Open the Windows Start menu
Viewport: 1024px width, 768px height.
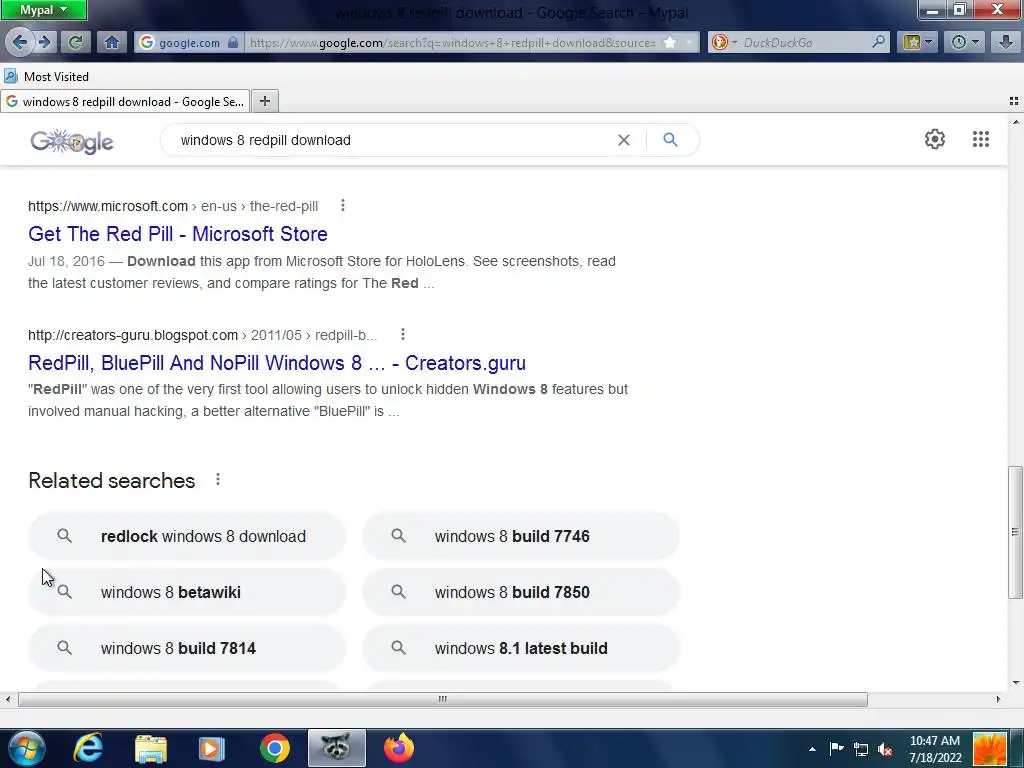click(26, 748)
